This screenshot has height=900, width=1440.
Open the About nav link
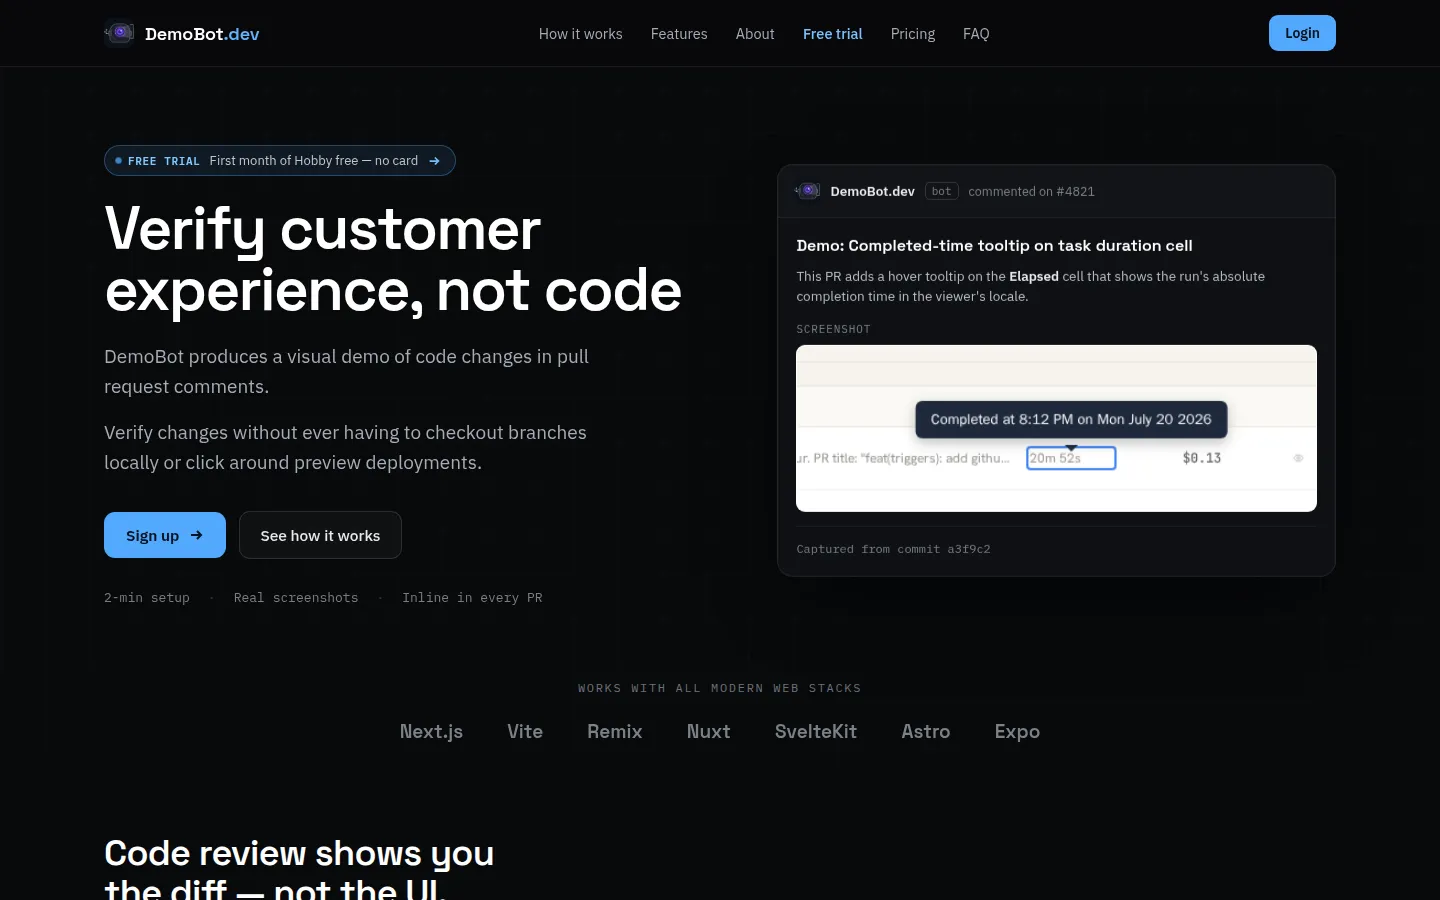(755, 34)
